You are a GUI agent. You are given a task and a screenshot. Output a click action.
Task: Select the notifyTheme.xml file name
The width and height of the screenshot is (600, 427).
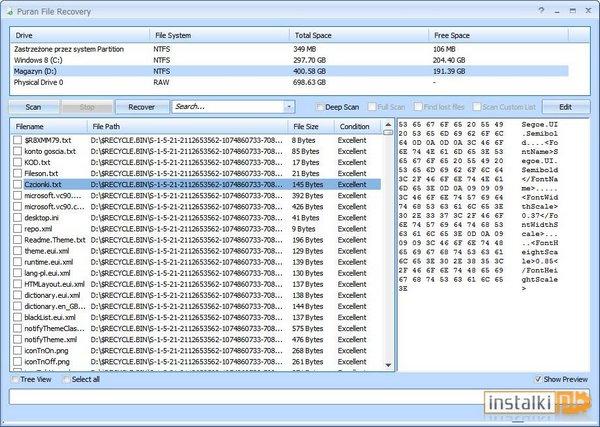(x=51, y=340)
